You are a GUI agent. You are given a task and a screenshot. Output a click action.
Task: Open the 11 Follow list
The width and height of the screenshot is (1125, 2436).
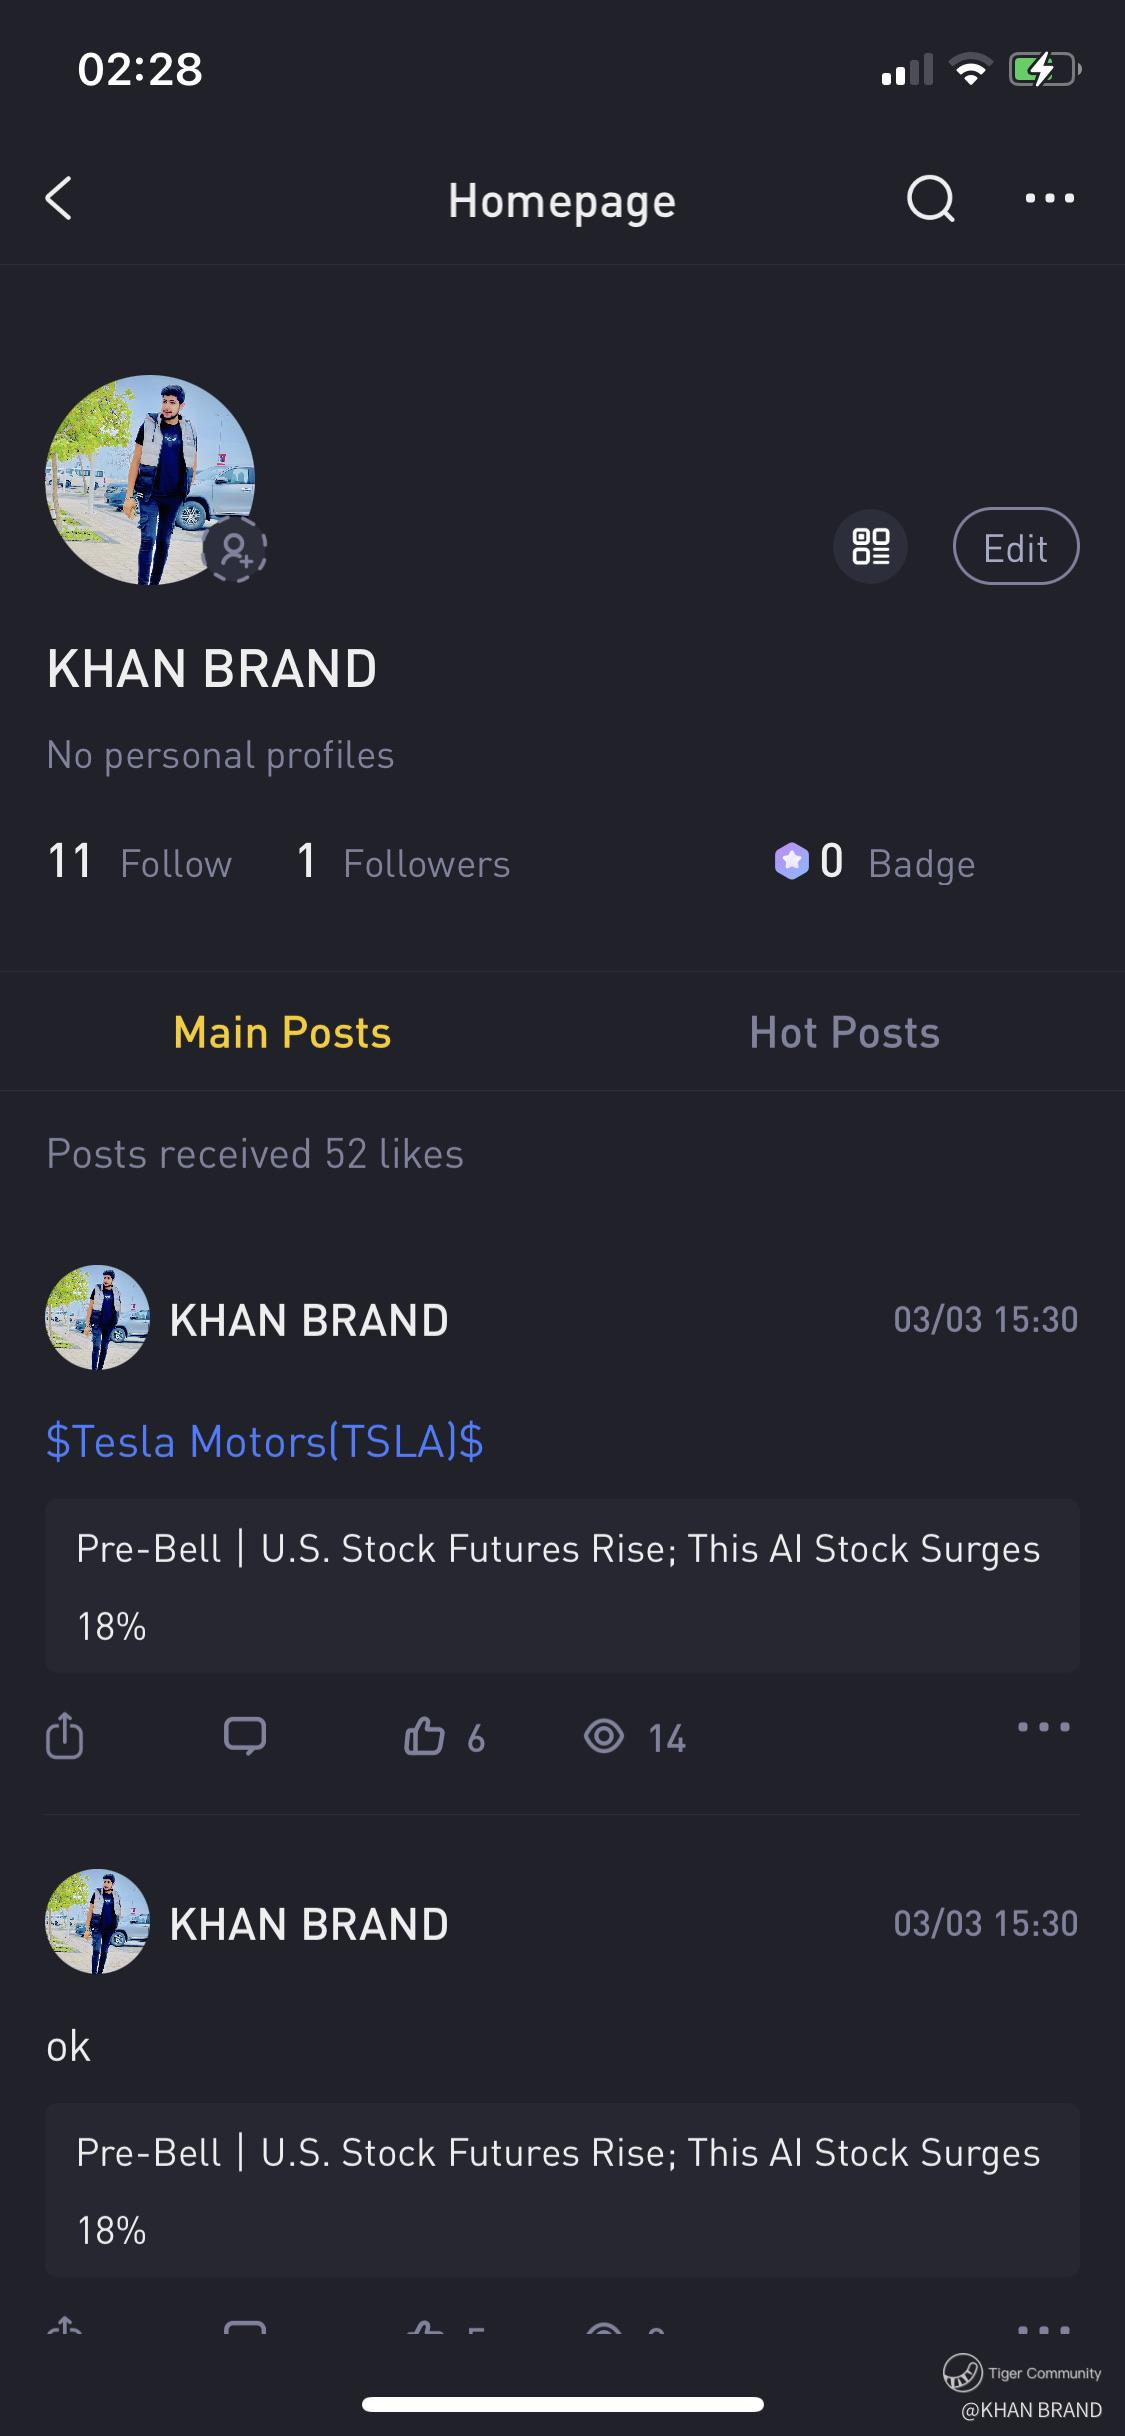coord(140,862)
